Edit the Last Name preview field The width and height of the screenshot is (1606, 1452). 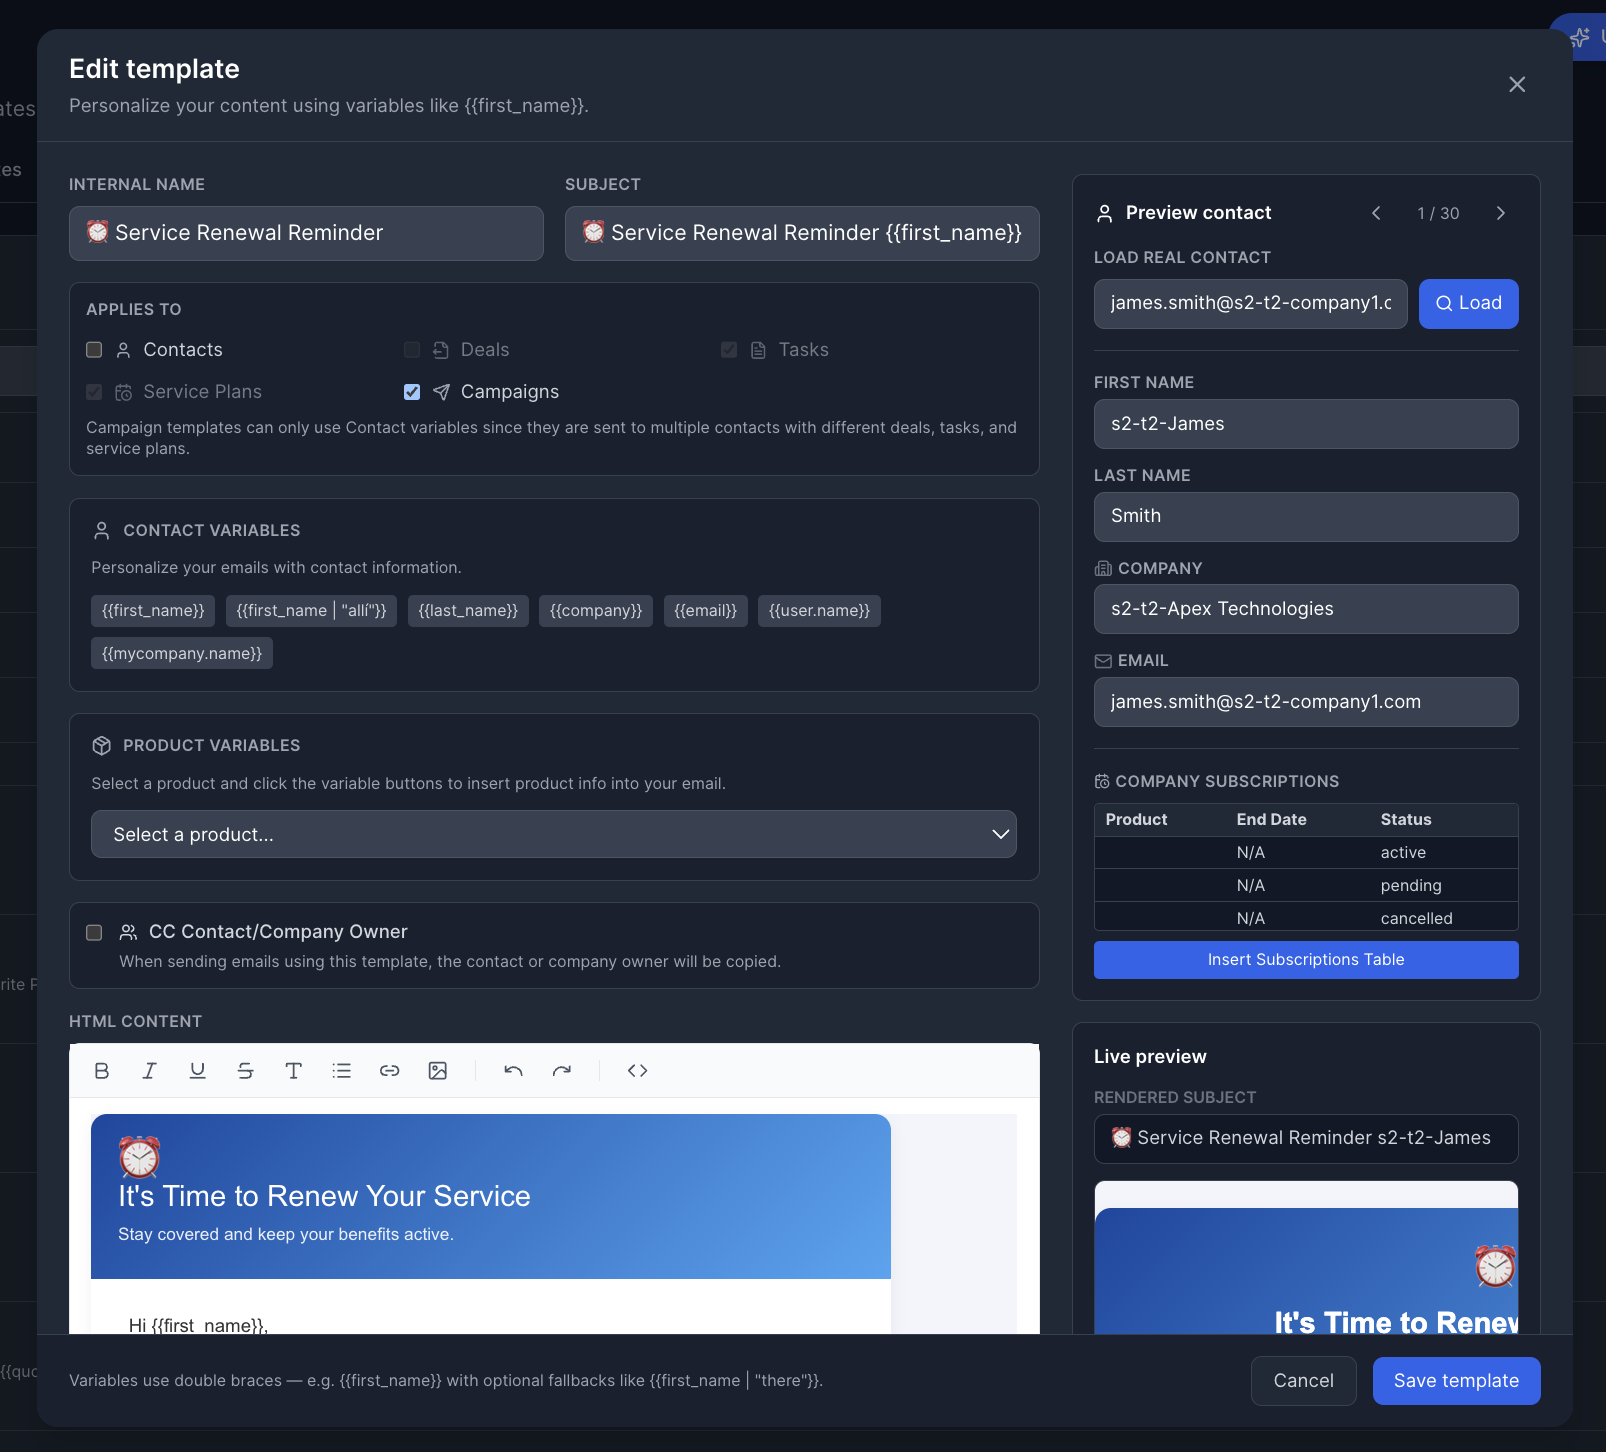tap(1306, 517)
